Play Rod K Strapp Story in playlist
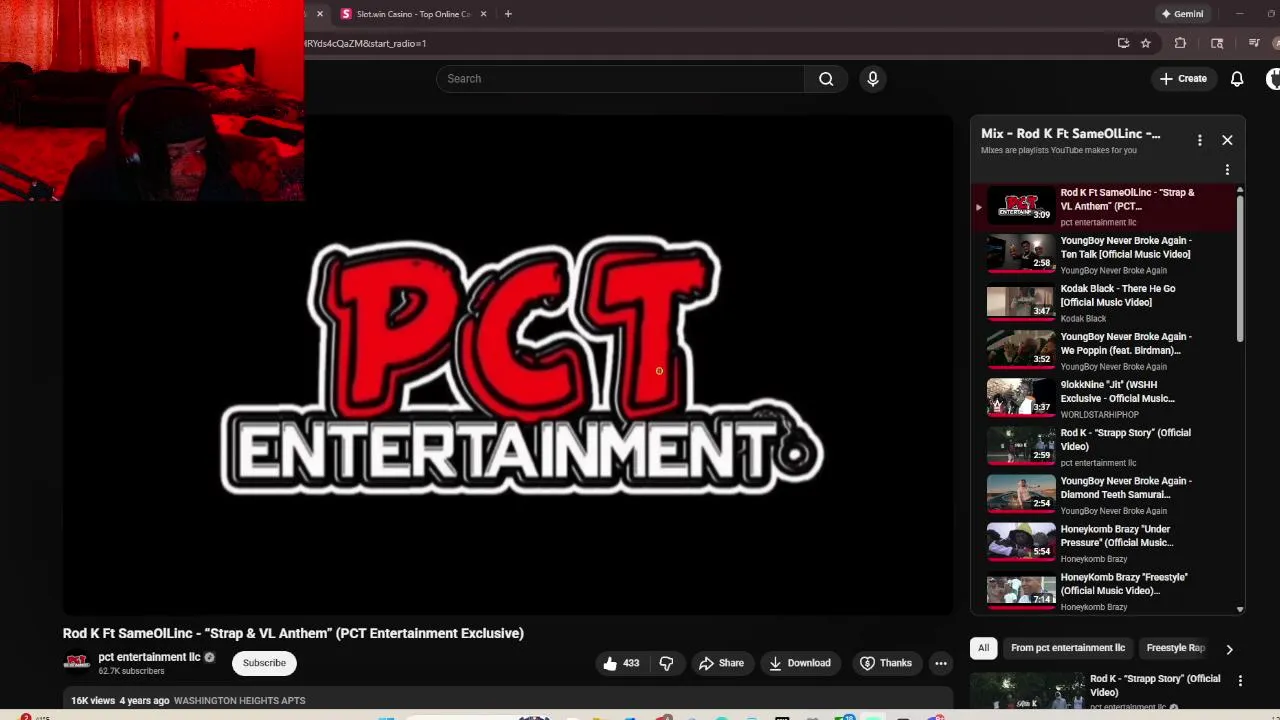Image resolution: width=1280 pixels, height=720 pixels. (1104, 447)
